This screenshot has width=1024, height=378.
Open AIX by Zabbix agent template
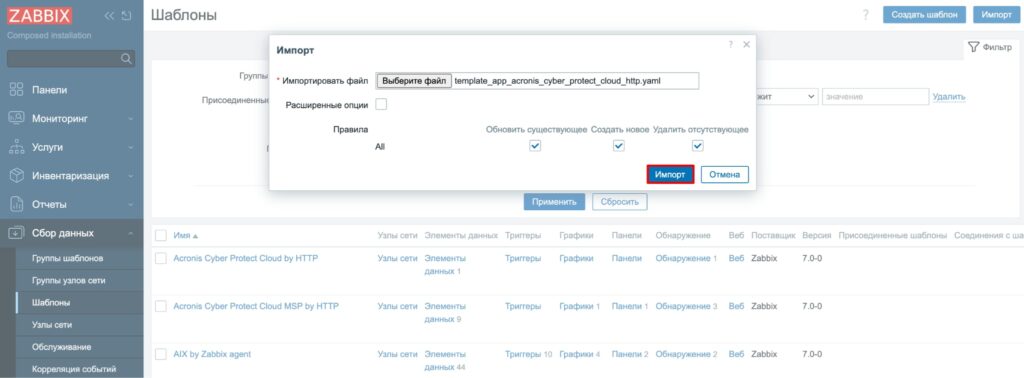point(212,354)
